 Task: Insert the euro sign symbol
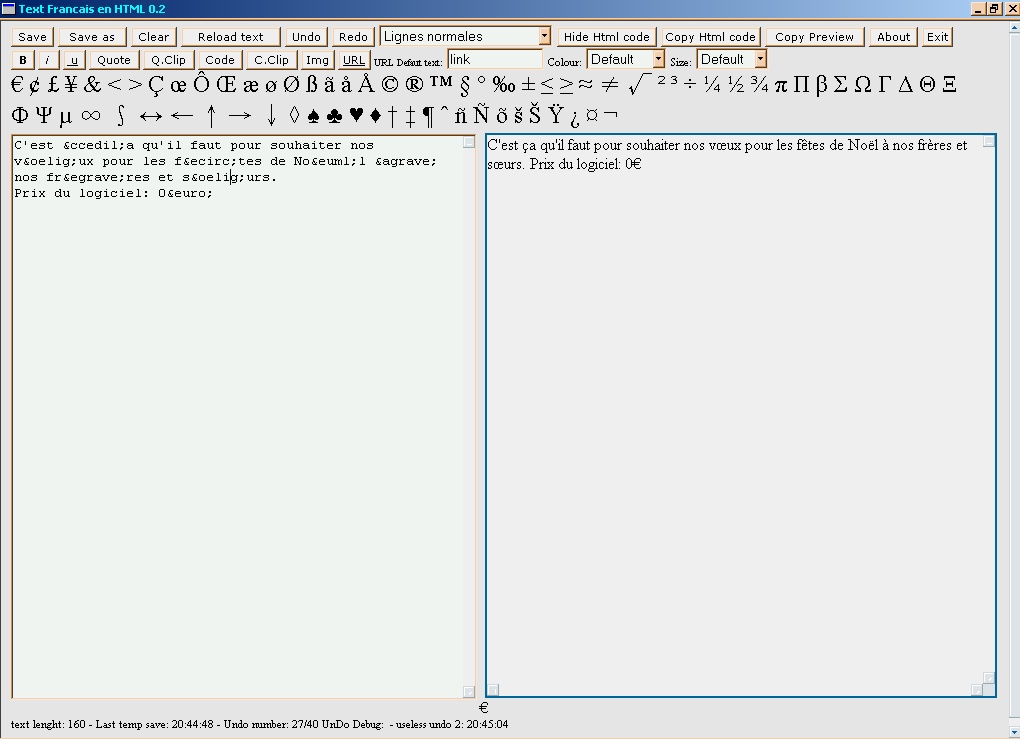coord(18,85)
